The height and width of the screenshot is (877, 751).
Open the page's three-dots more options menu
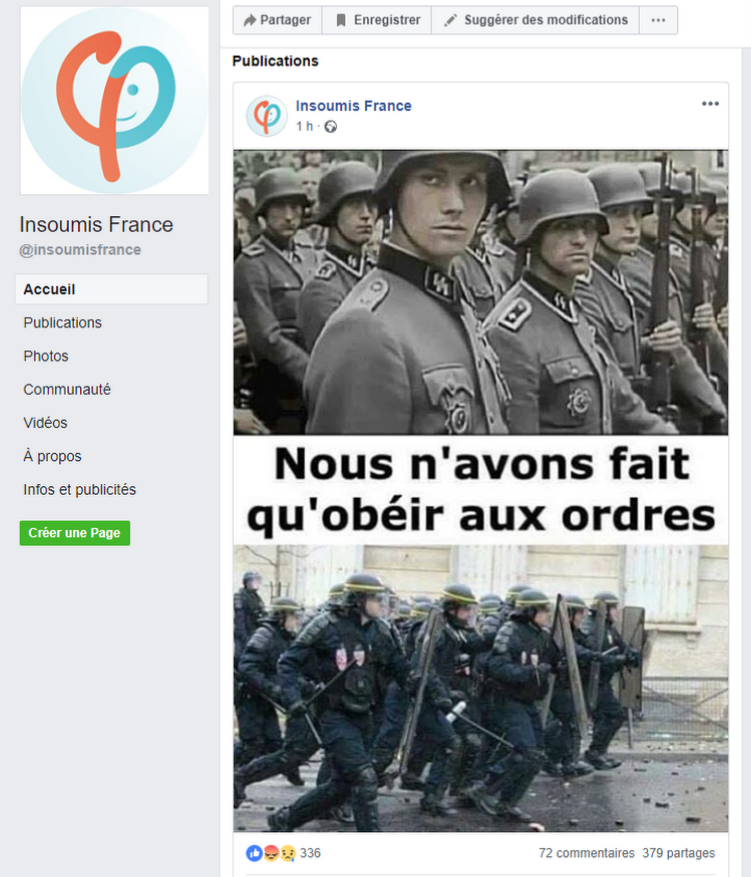pyautogui.click(x=658, y=20)
